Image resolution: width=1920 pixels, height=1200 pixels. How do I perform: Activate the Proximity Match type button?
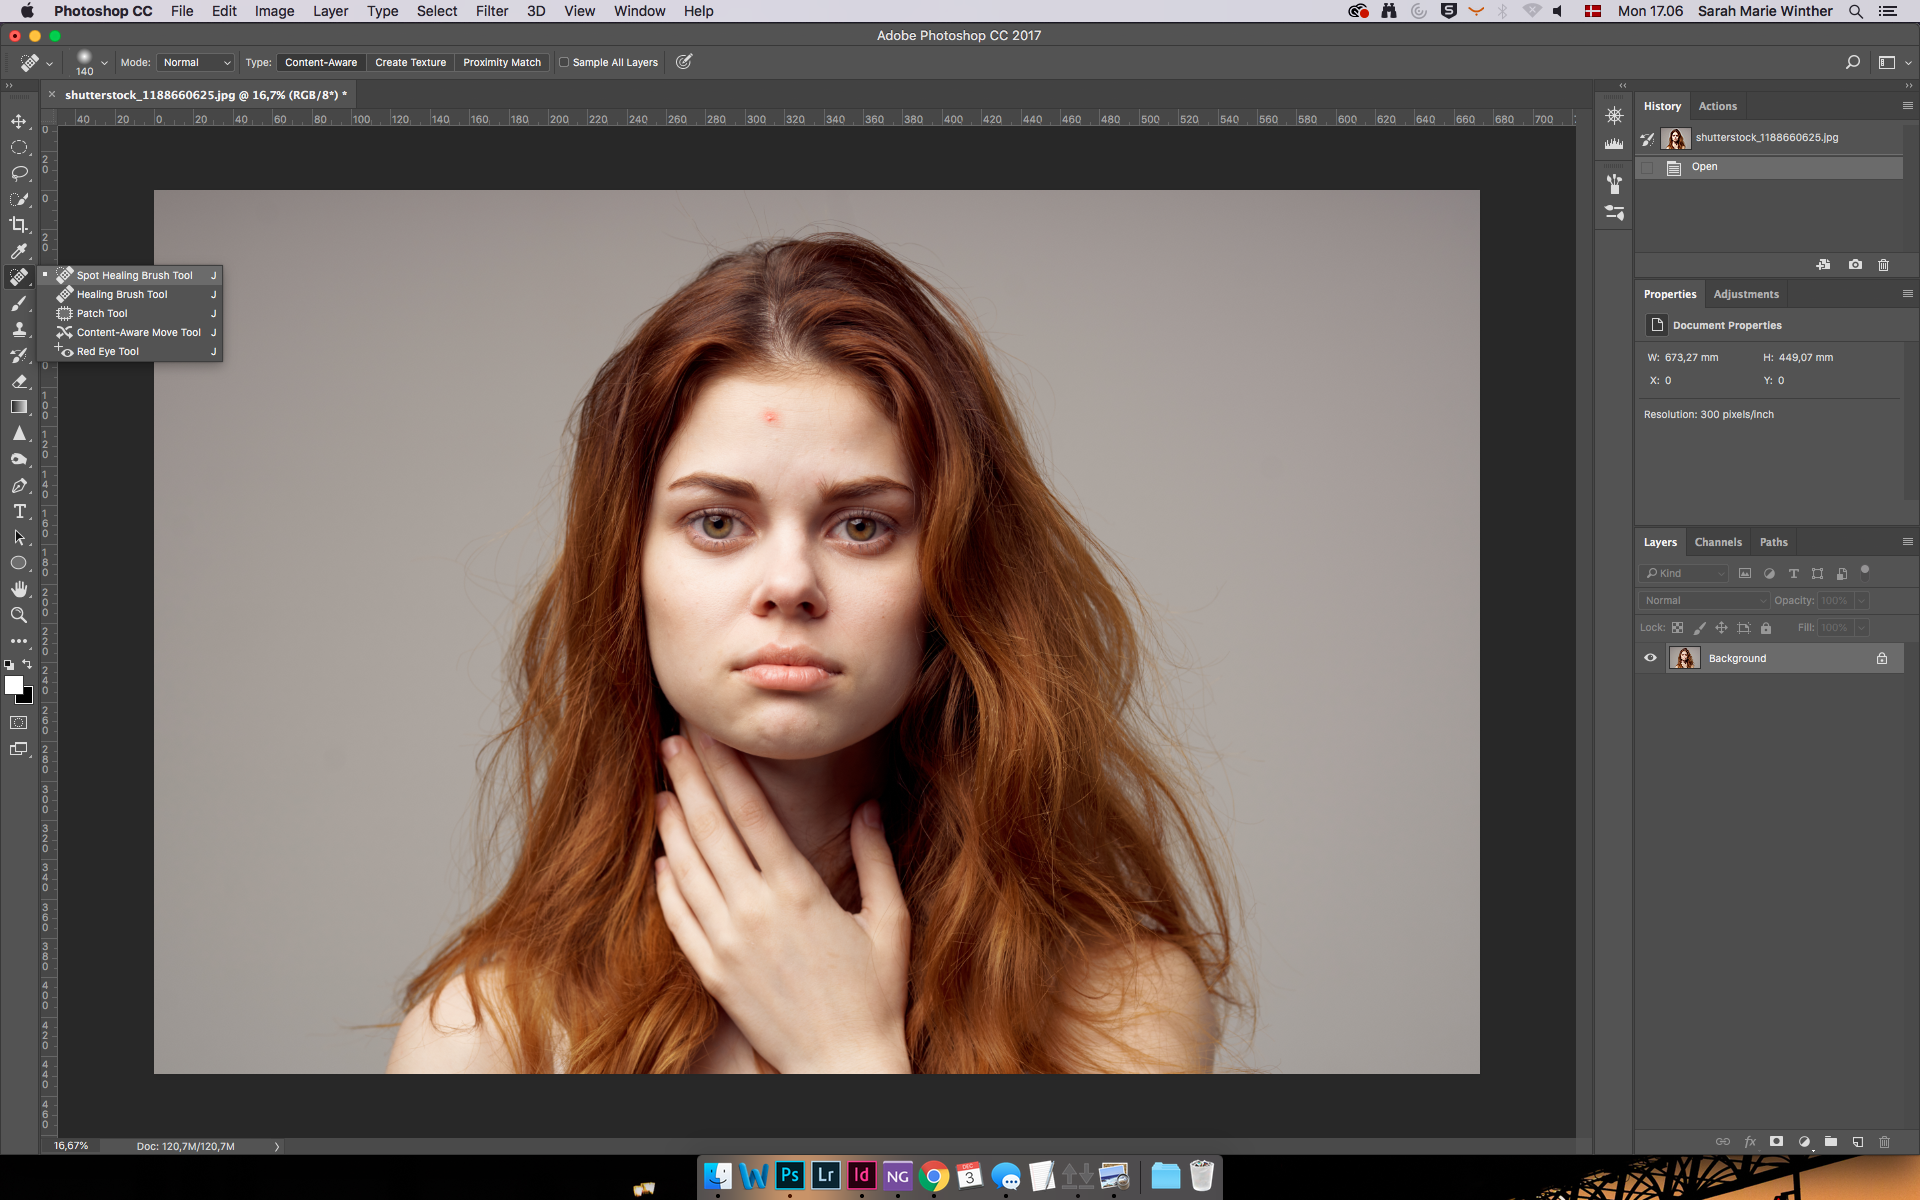click(501, 61)
